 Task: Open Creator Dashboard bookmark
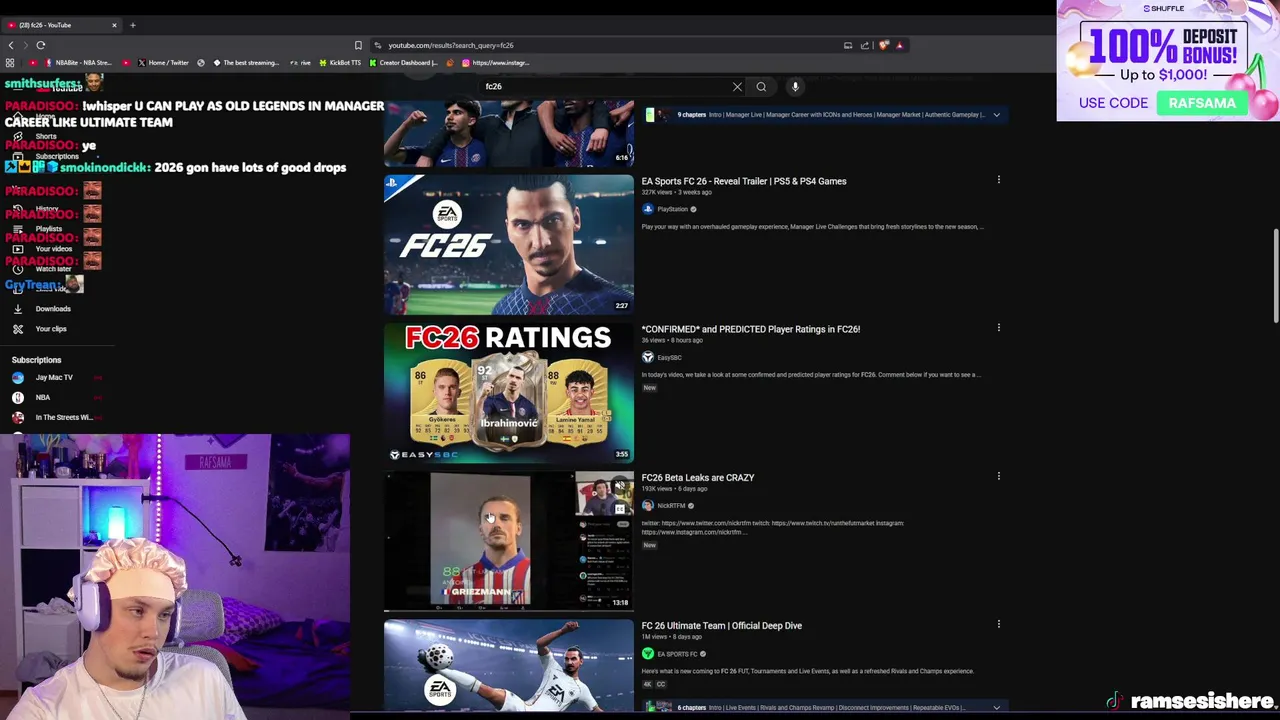pyautogui.click(x=404, y=63)
